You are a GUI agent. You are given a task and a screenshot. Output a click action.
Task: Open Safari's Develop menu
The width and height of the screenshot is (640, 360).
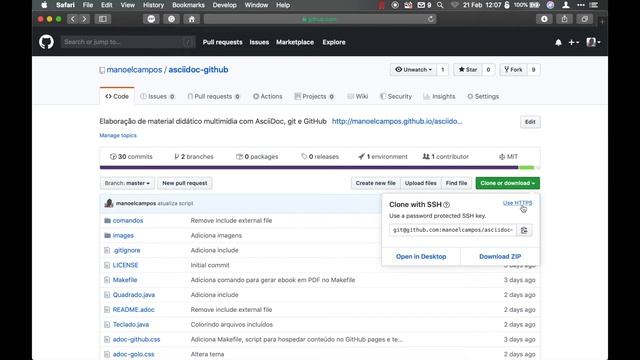pos(224,5)
